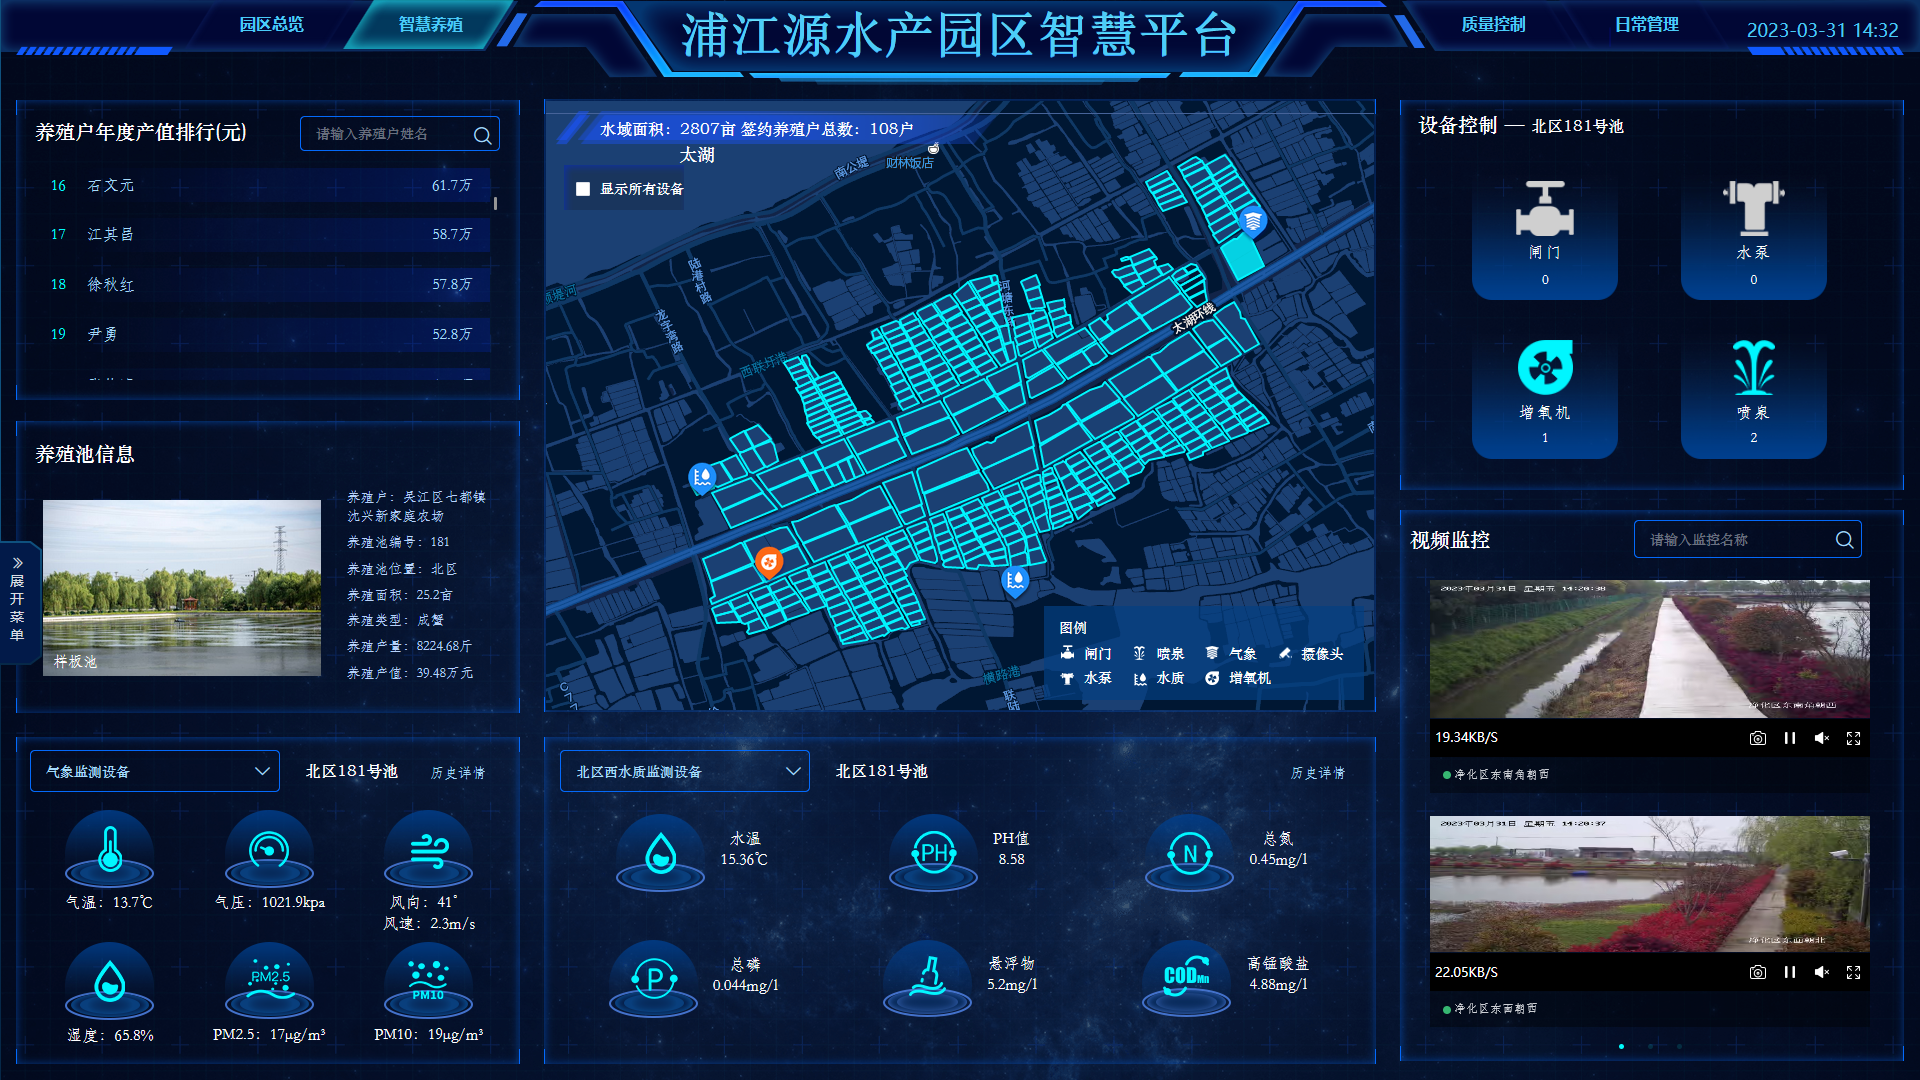This screenshot has width=1920, height=1080.
Task: Click the 水质 legend icon
Action: (x=1139, y=678)
